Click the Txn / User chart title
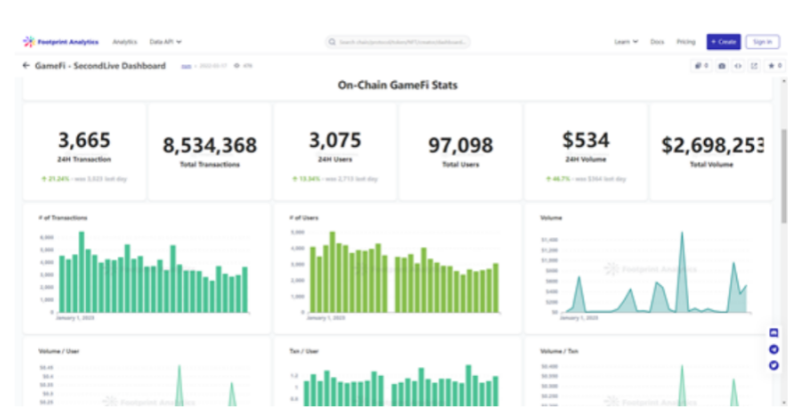 point(304,351)
